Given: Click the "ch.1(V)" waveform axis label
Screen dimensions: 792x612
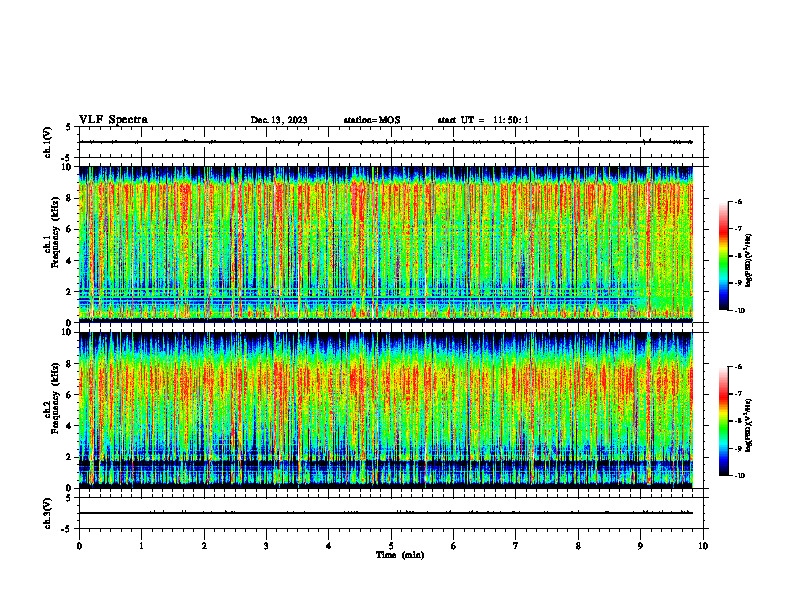Looking at the screenshot, I should pyautogui.click(x=48, y=142).
